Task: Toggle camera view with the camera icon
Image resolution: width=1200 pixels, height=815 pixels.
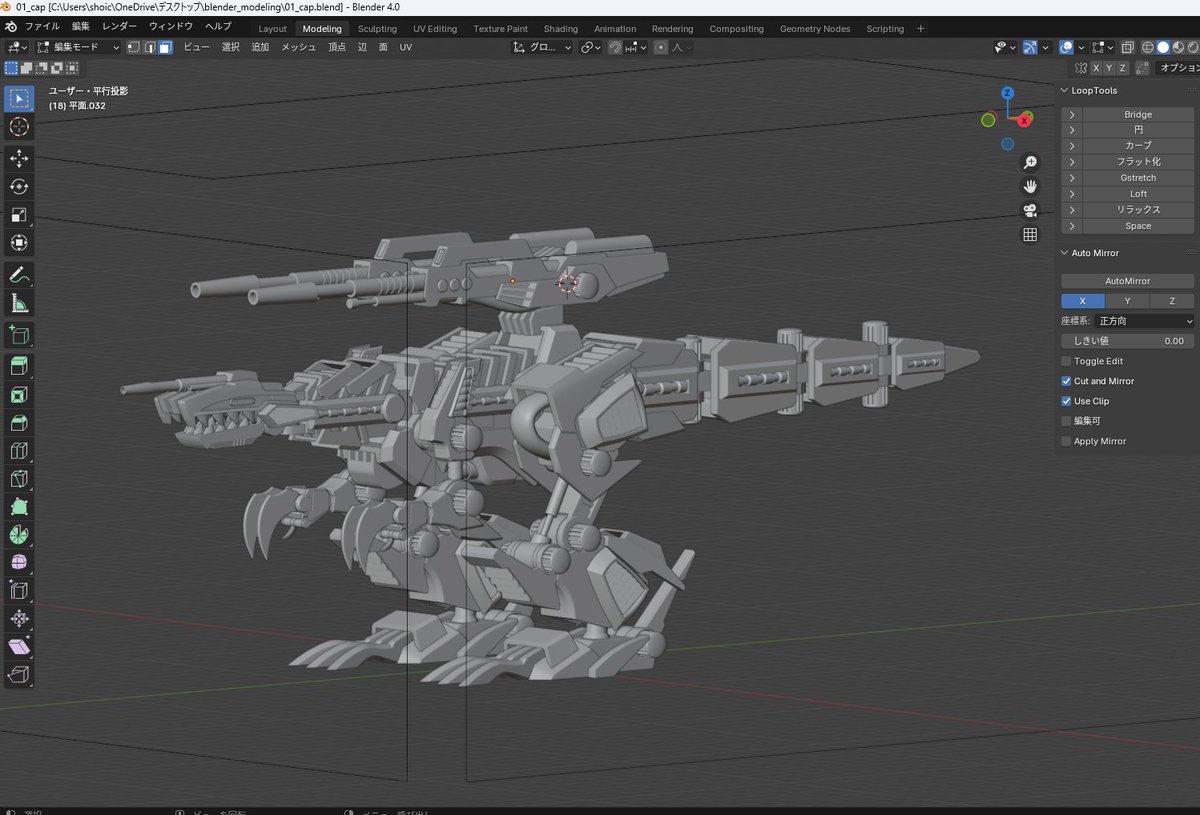Action: point(1030,210)
